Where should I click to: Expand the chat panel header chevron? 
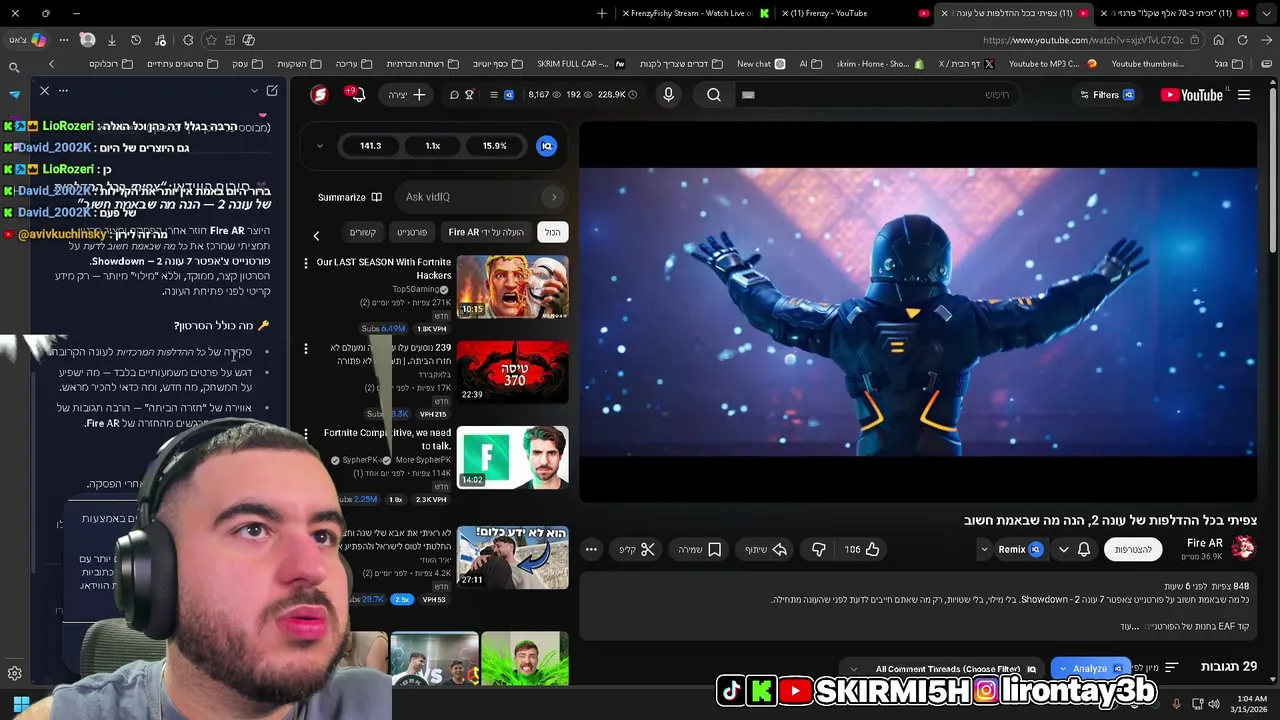point(254,91)
